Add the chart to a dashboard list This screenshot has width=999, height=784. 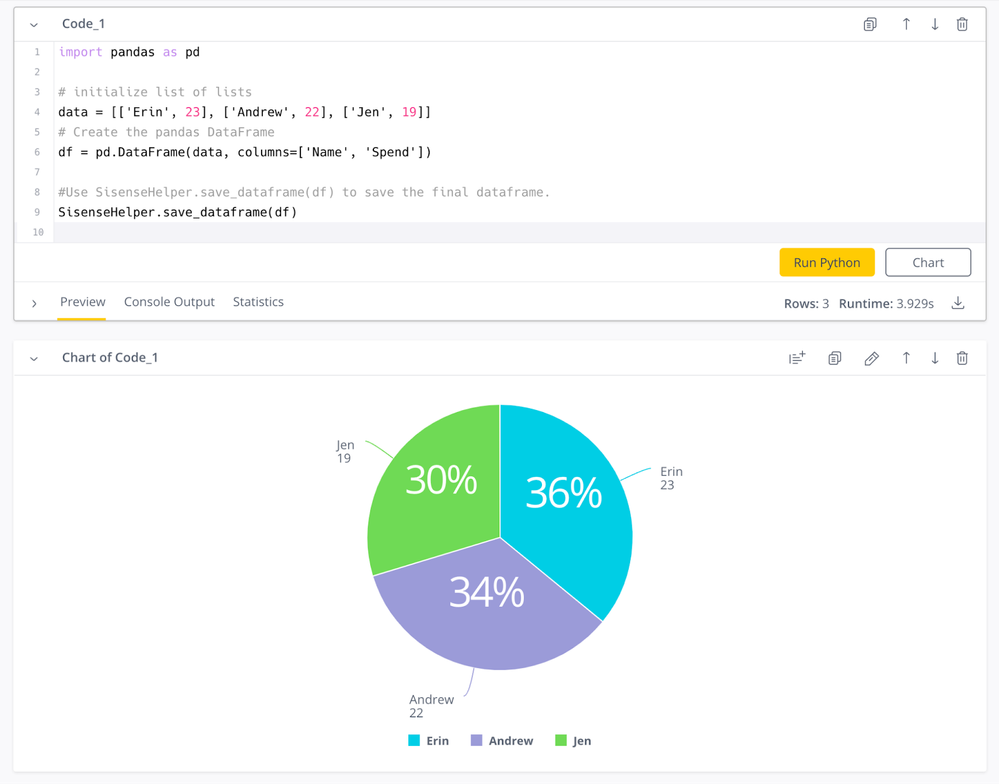[x=797, y=358]
